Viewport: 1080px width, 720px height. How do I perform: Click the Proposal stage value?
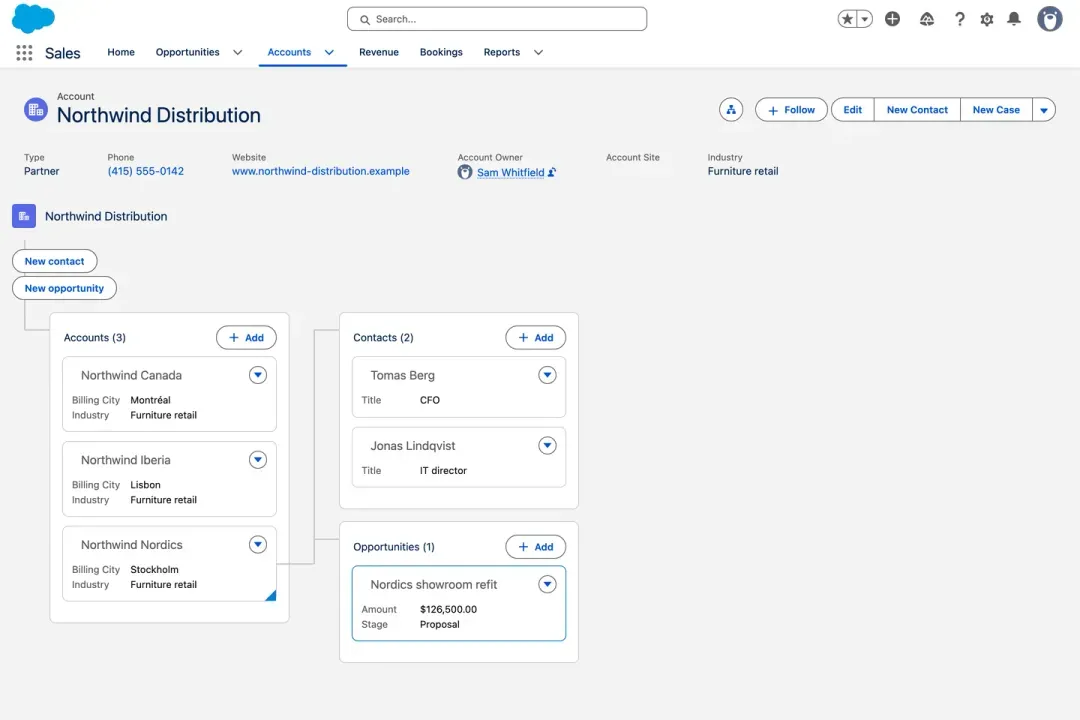439,625
